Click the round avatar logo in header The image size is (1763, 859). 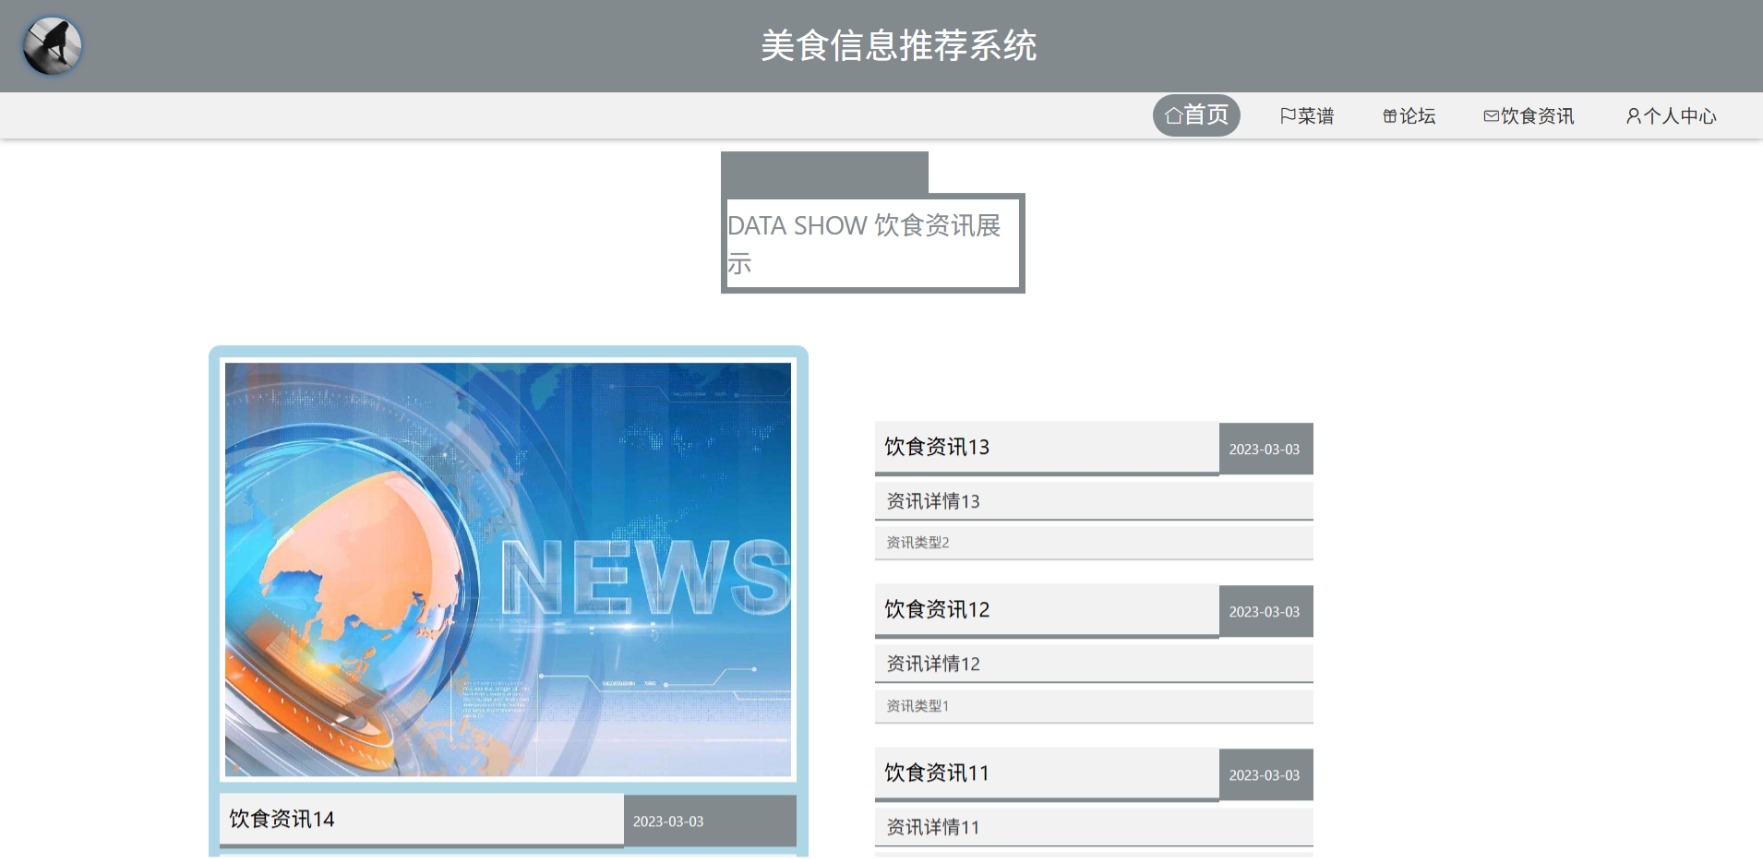pos(52,46)
